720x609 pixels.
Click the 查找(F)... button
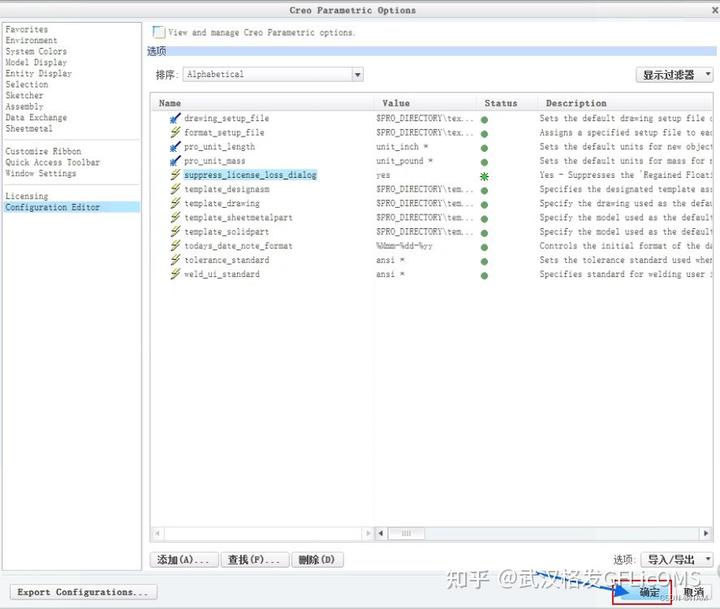pyautogui.click(x=254, y=560)
